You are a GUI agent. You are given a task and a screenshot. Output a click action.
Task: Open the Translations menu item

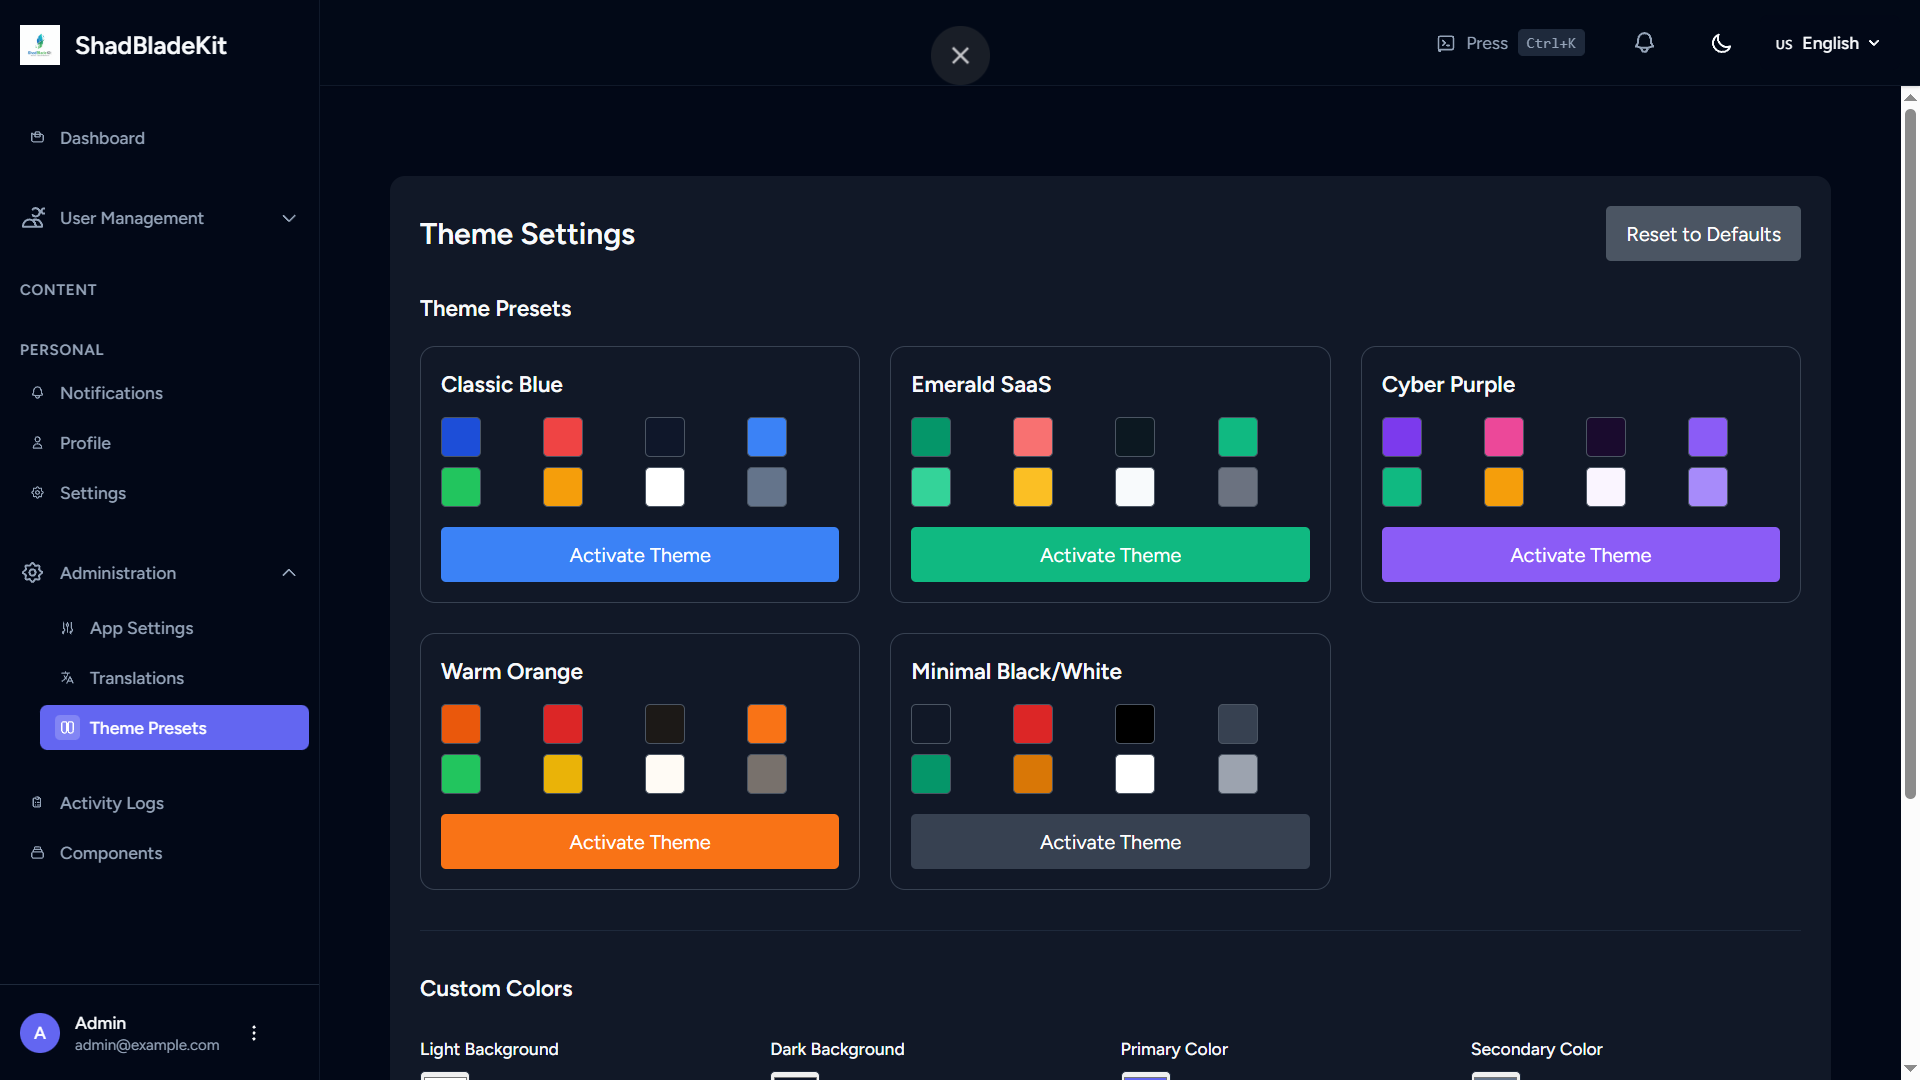click(137, 678)
